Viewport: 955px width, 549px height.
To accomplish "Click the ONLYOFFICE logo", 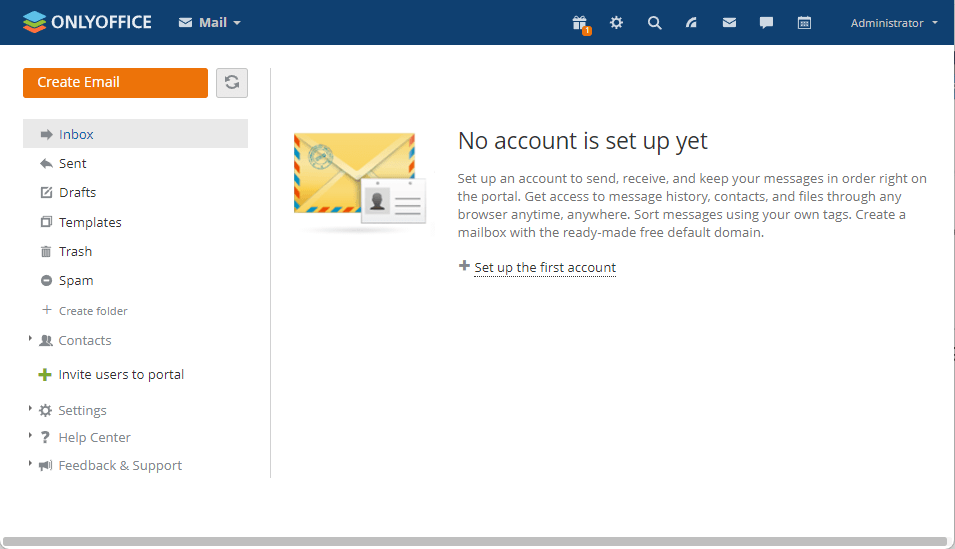I will point(87,22).
